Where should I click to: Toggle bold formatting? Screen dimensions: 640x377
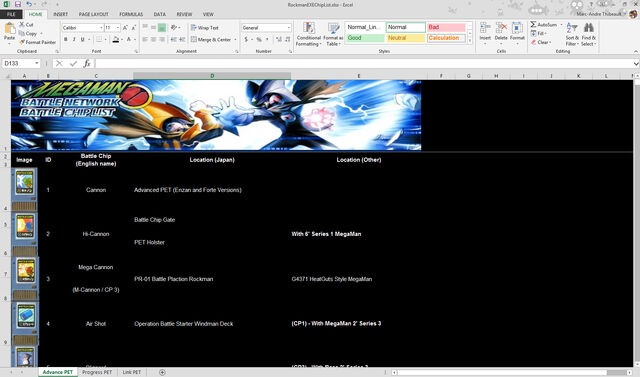tap(66, 40)
